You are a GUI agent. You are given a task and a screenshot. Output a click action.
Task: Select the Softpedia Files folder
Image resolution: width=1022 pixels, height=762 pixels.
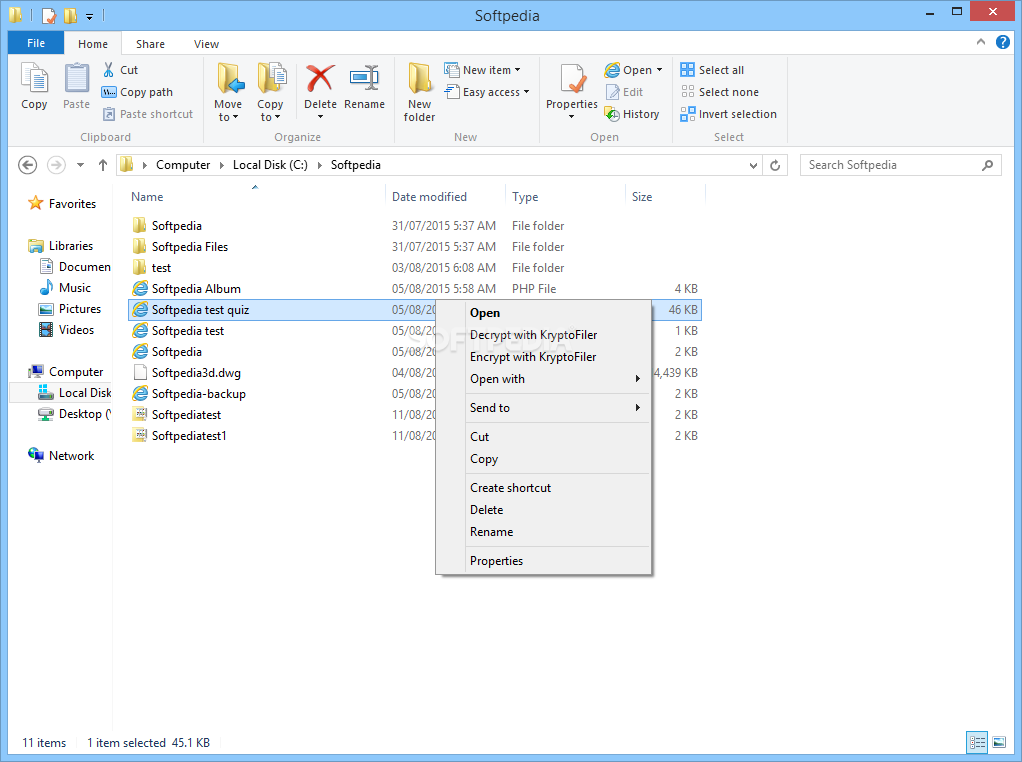click(x=415, y=246)
